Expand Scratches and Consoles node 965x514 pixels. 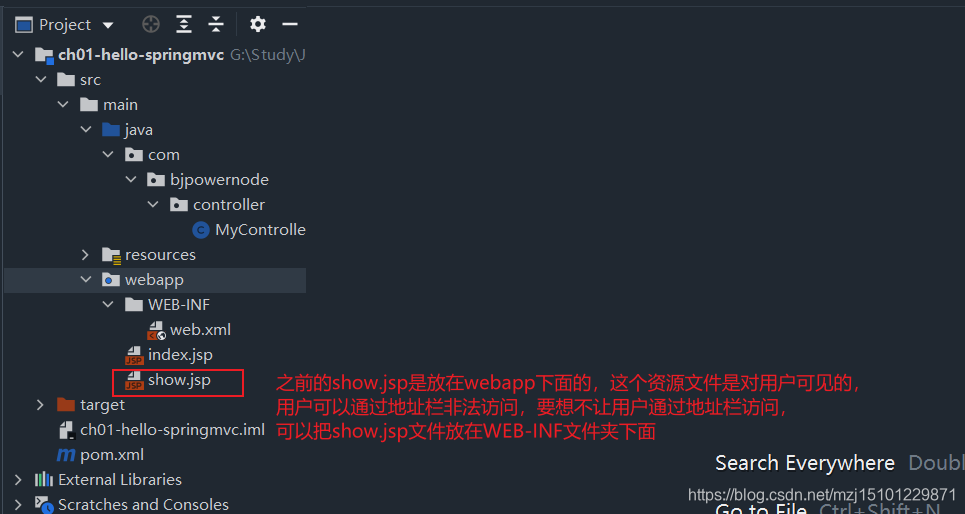coord(18,505)
